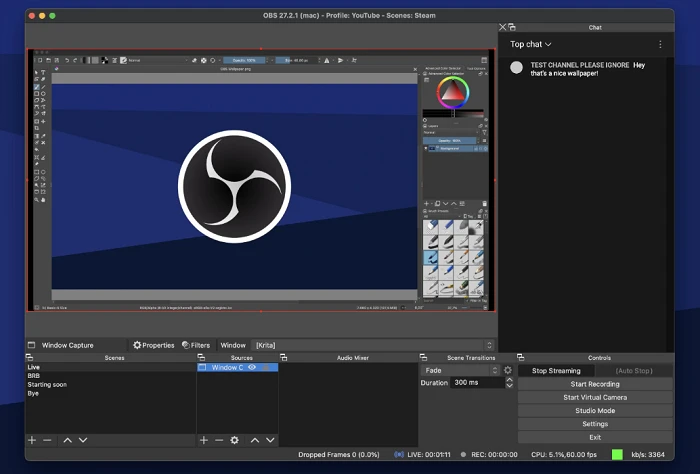Click the LIVE: 00:01:11 timer text
Viewport: 700px width, 474px height.
click(x=429, y=454)
